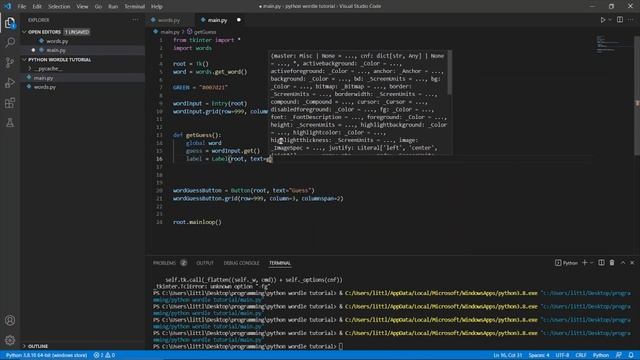
Task: Open the Accounts icon in activity bar
Action: coord(10,320)
